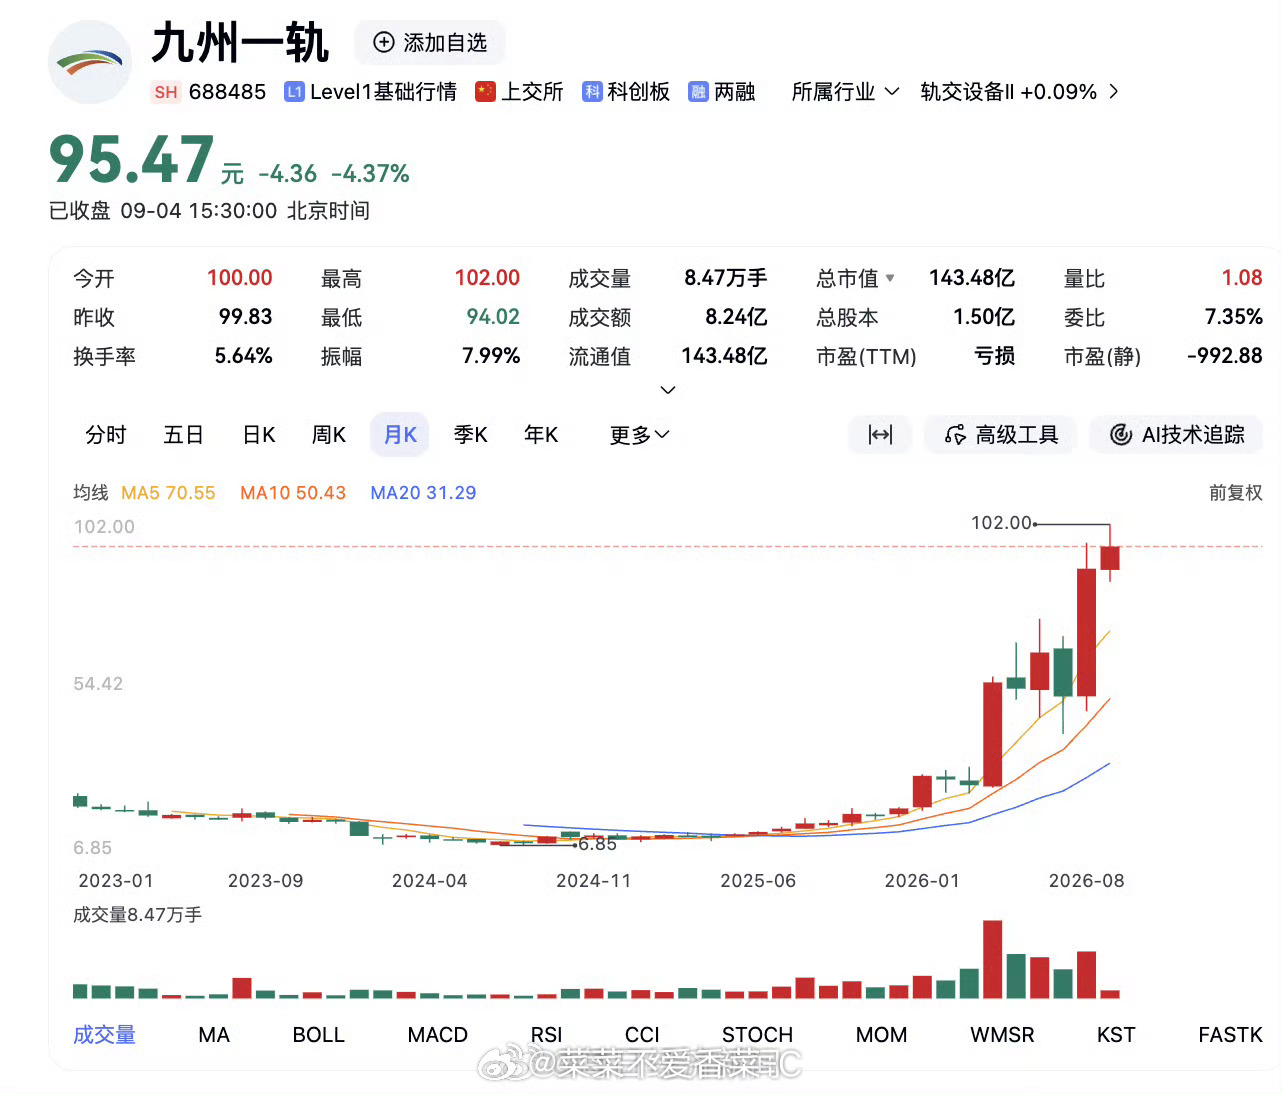Click the 6.85 low price marker
The image size is (1282, 1094).
tap(597, 844)
